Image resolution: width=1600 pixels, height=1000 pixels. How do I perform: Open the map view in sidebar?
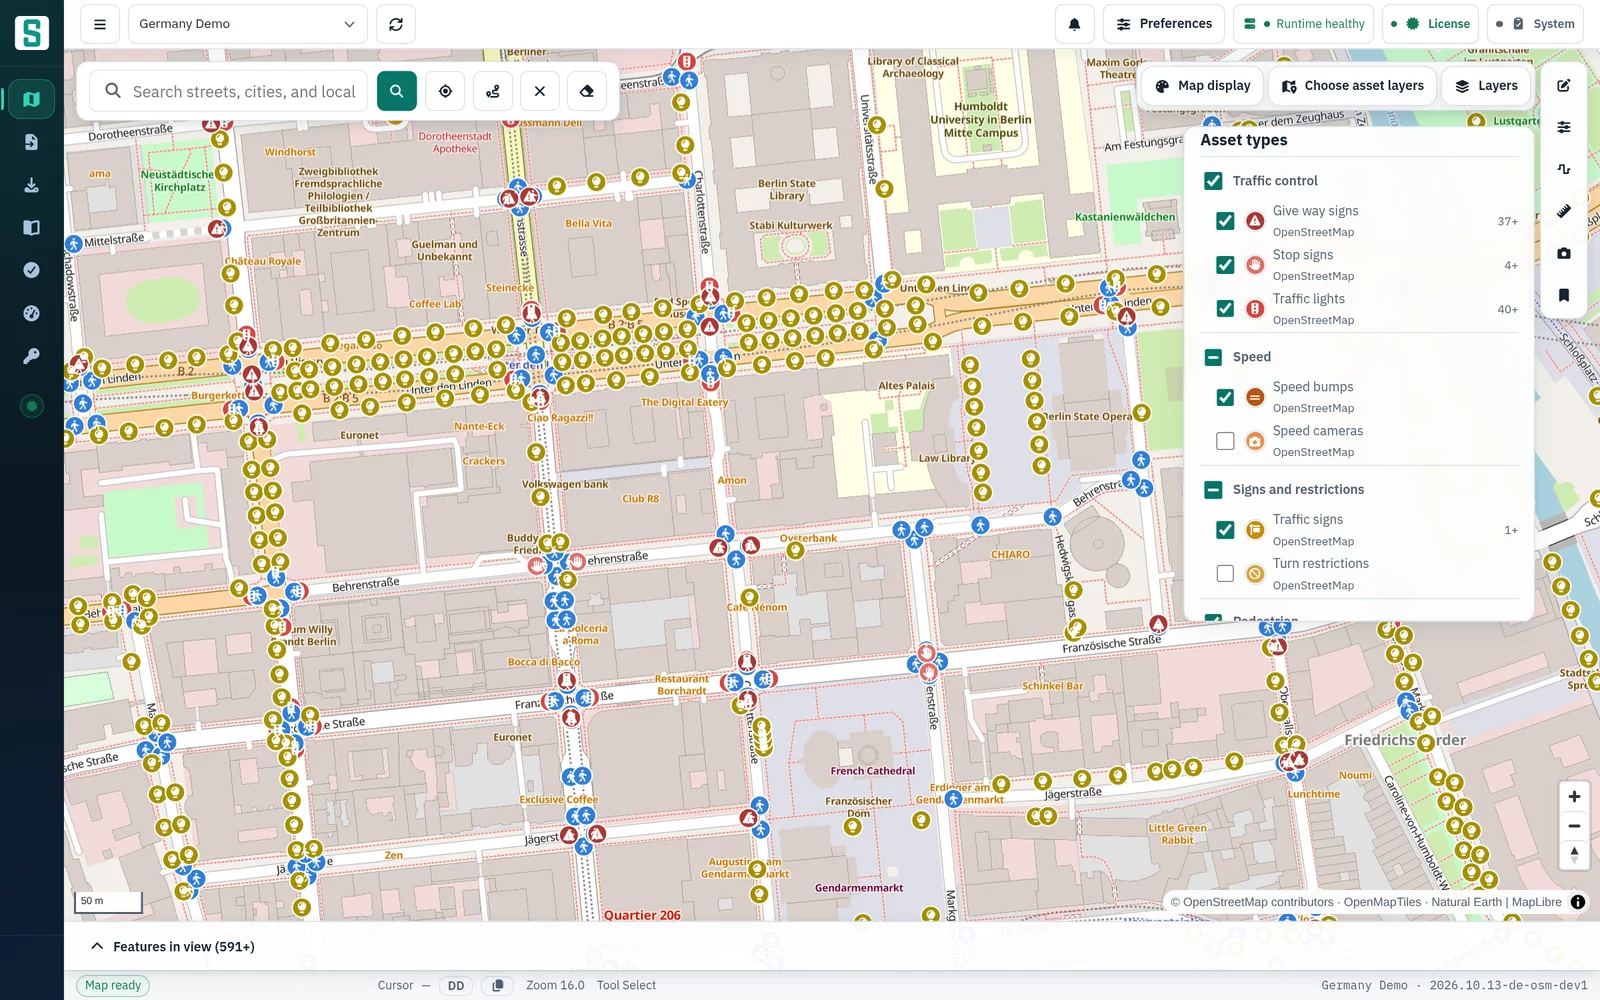32,99
